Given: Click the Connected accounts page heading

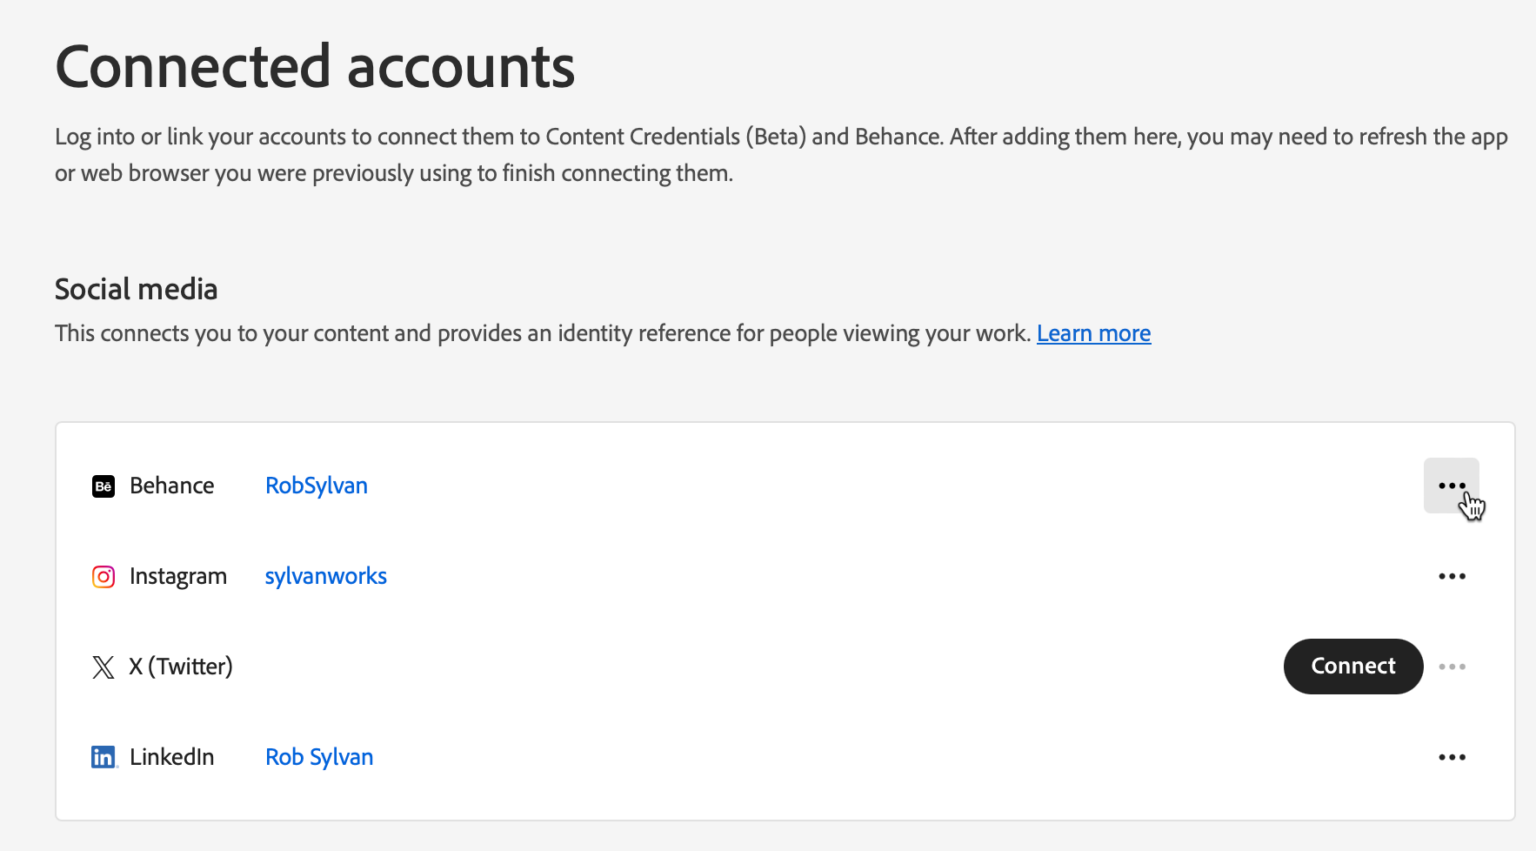Looking at the screenshot, I should point(315,67).
